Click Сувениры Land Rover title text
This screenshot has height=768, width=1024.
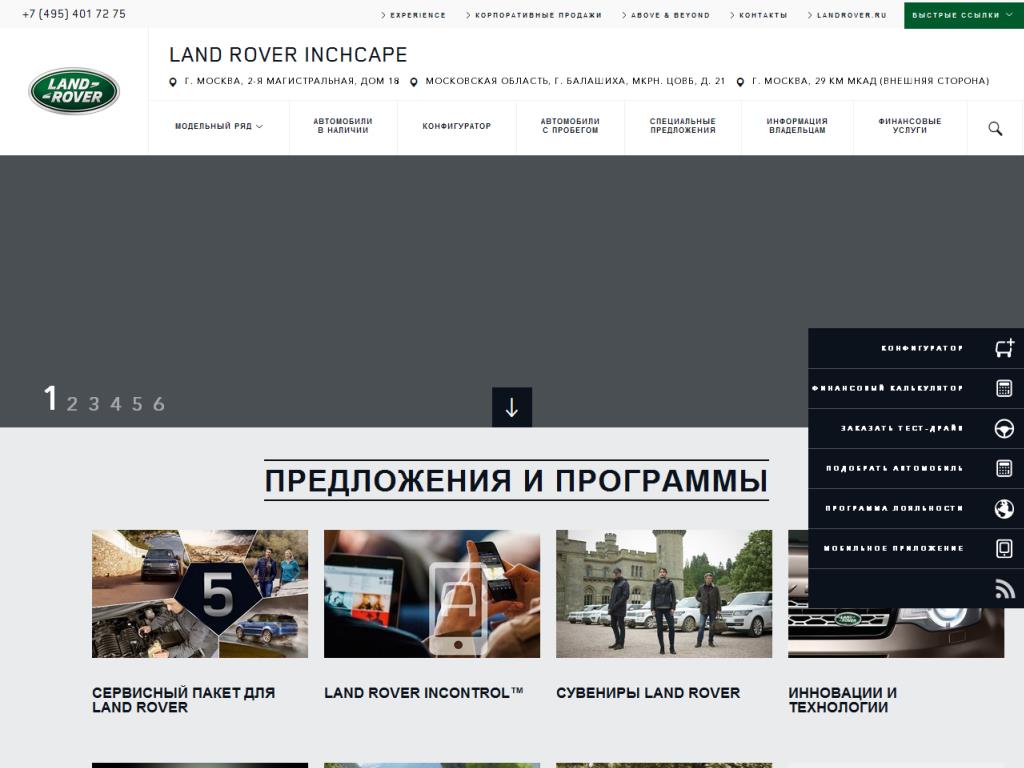pyautogui.click(x=648, y=692)
